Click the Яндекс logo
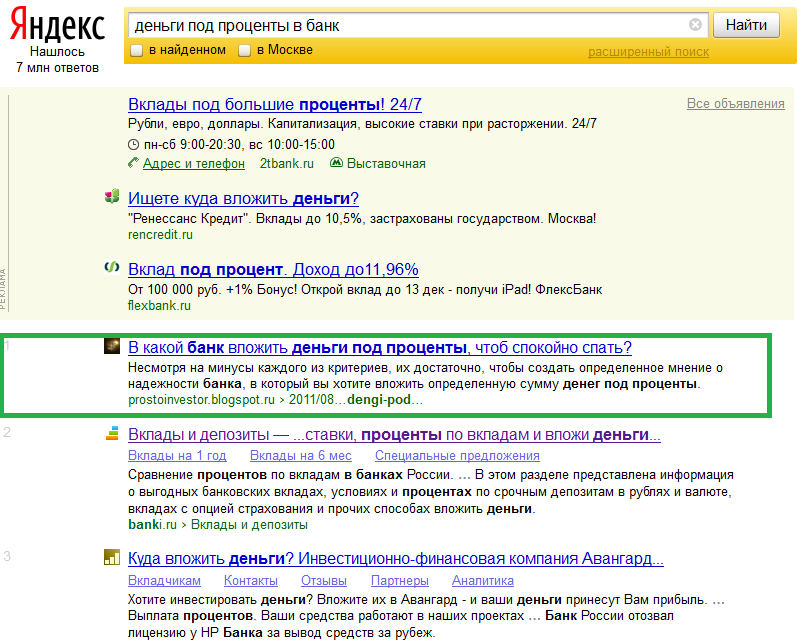The width and height of the screenshot is (797, 641). [57, 25]
